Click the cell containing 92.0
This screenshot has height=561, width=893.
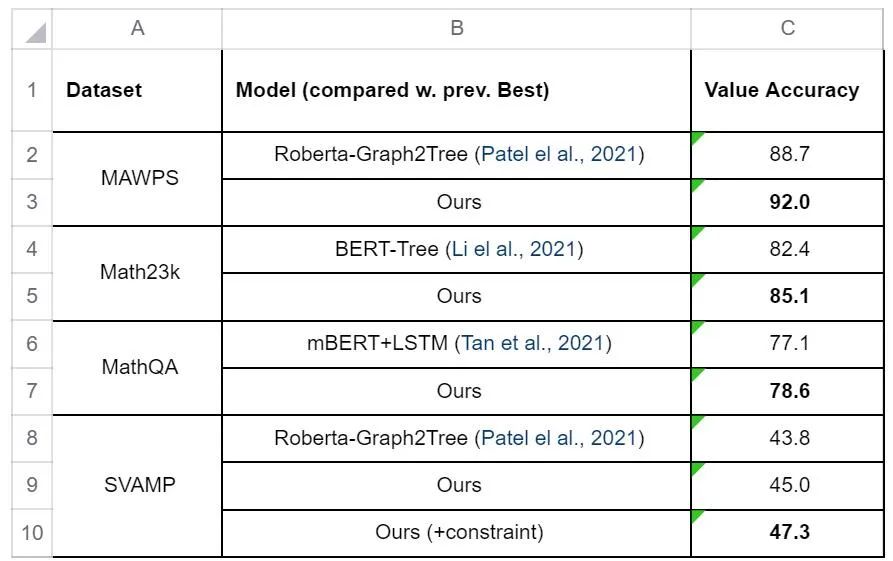(x=788, y=202)
